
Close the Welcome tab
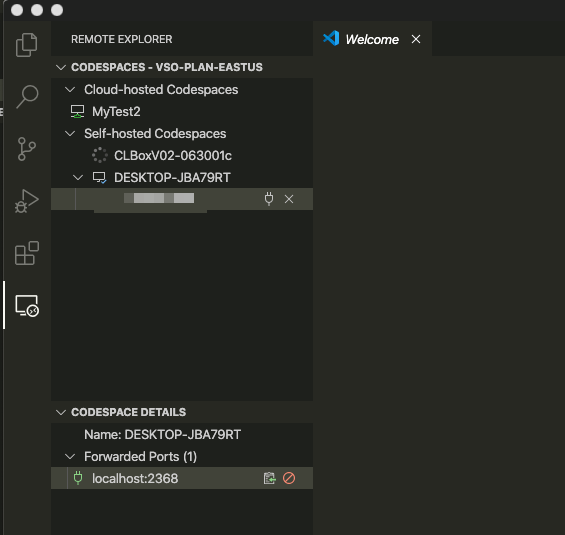416,39
